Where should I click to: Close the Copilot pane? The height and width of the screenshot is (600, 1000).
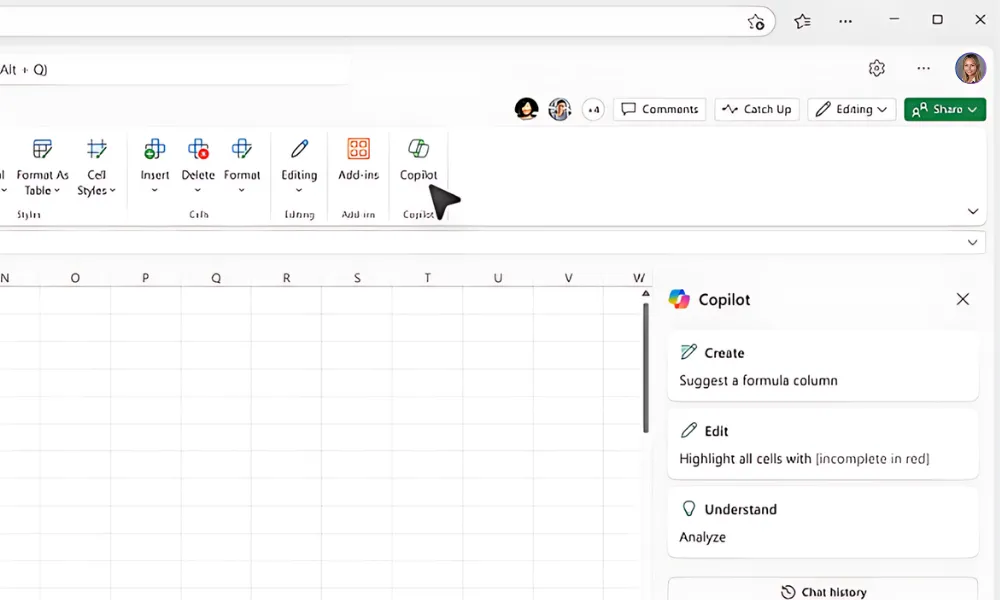962,299
